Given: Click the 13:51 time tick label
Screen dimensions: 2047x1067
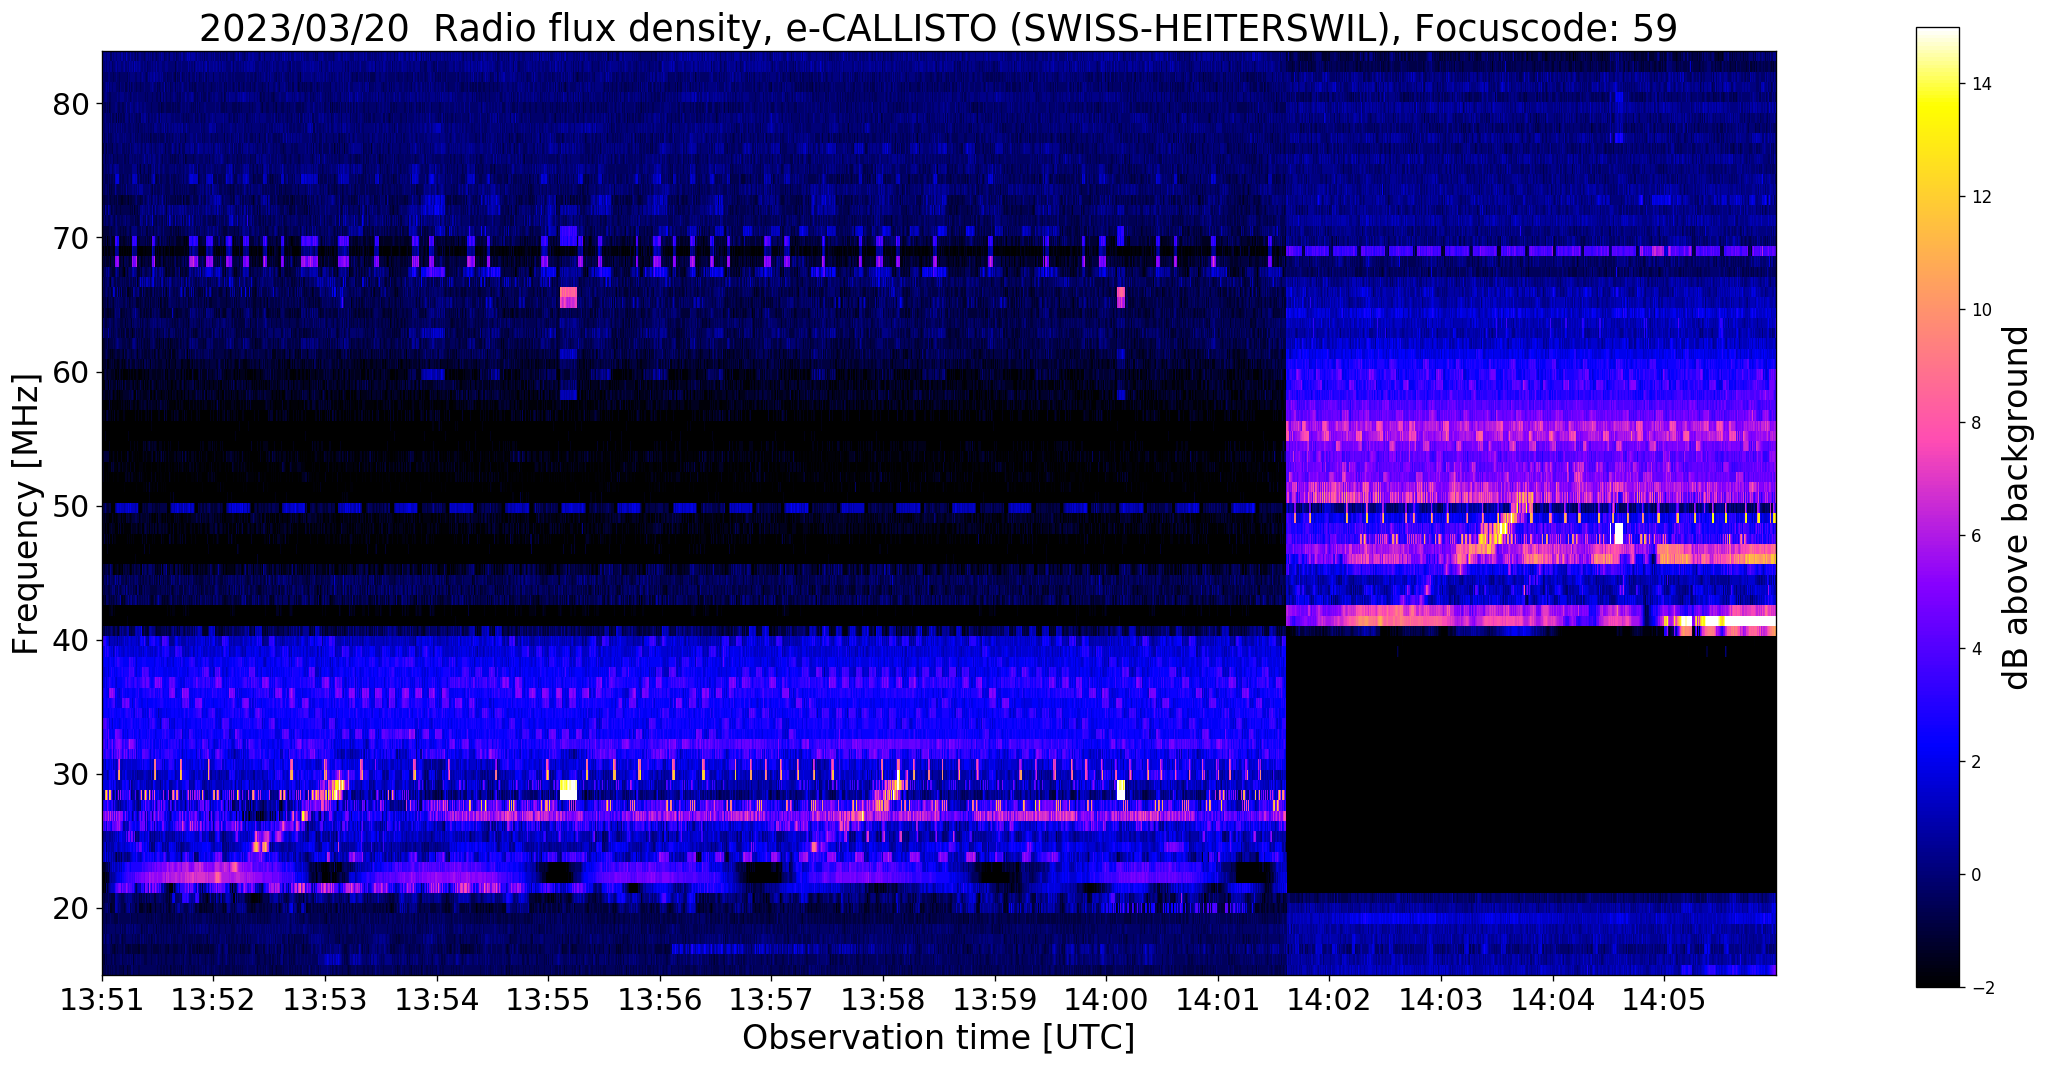Looking at the screenshot, I should (x=102, y=1000).
